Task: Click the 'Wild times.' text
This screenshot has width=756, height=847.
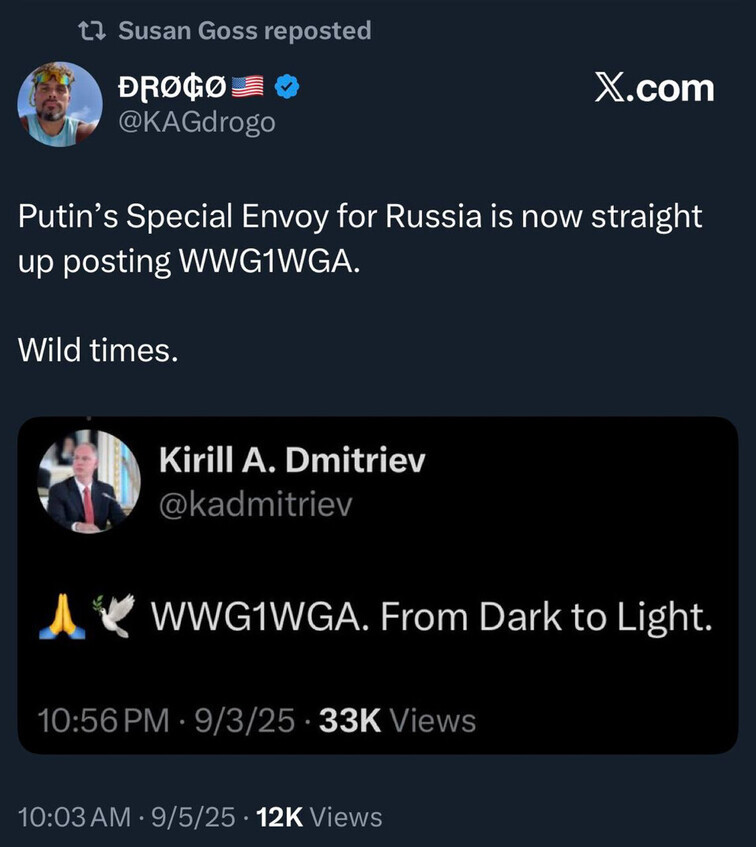Action: coord(98,350)
